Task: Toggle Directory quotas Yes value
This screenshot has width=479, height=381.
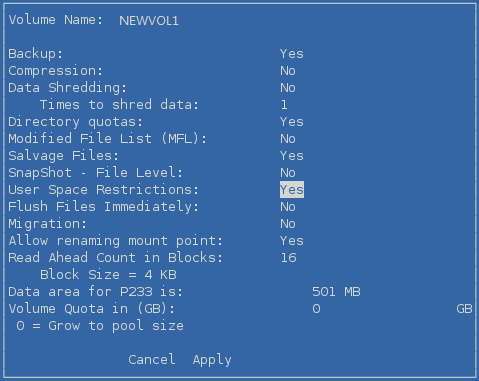Action: coord(292,122)
